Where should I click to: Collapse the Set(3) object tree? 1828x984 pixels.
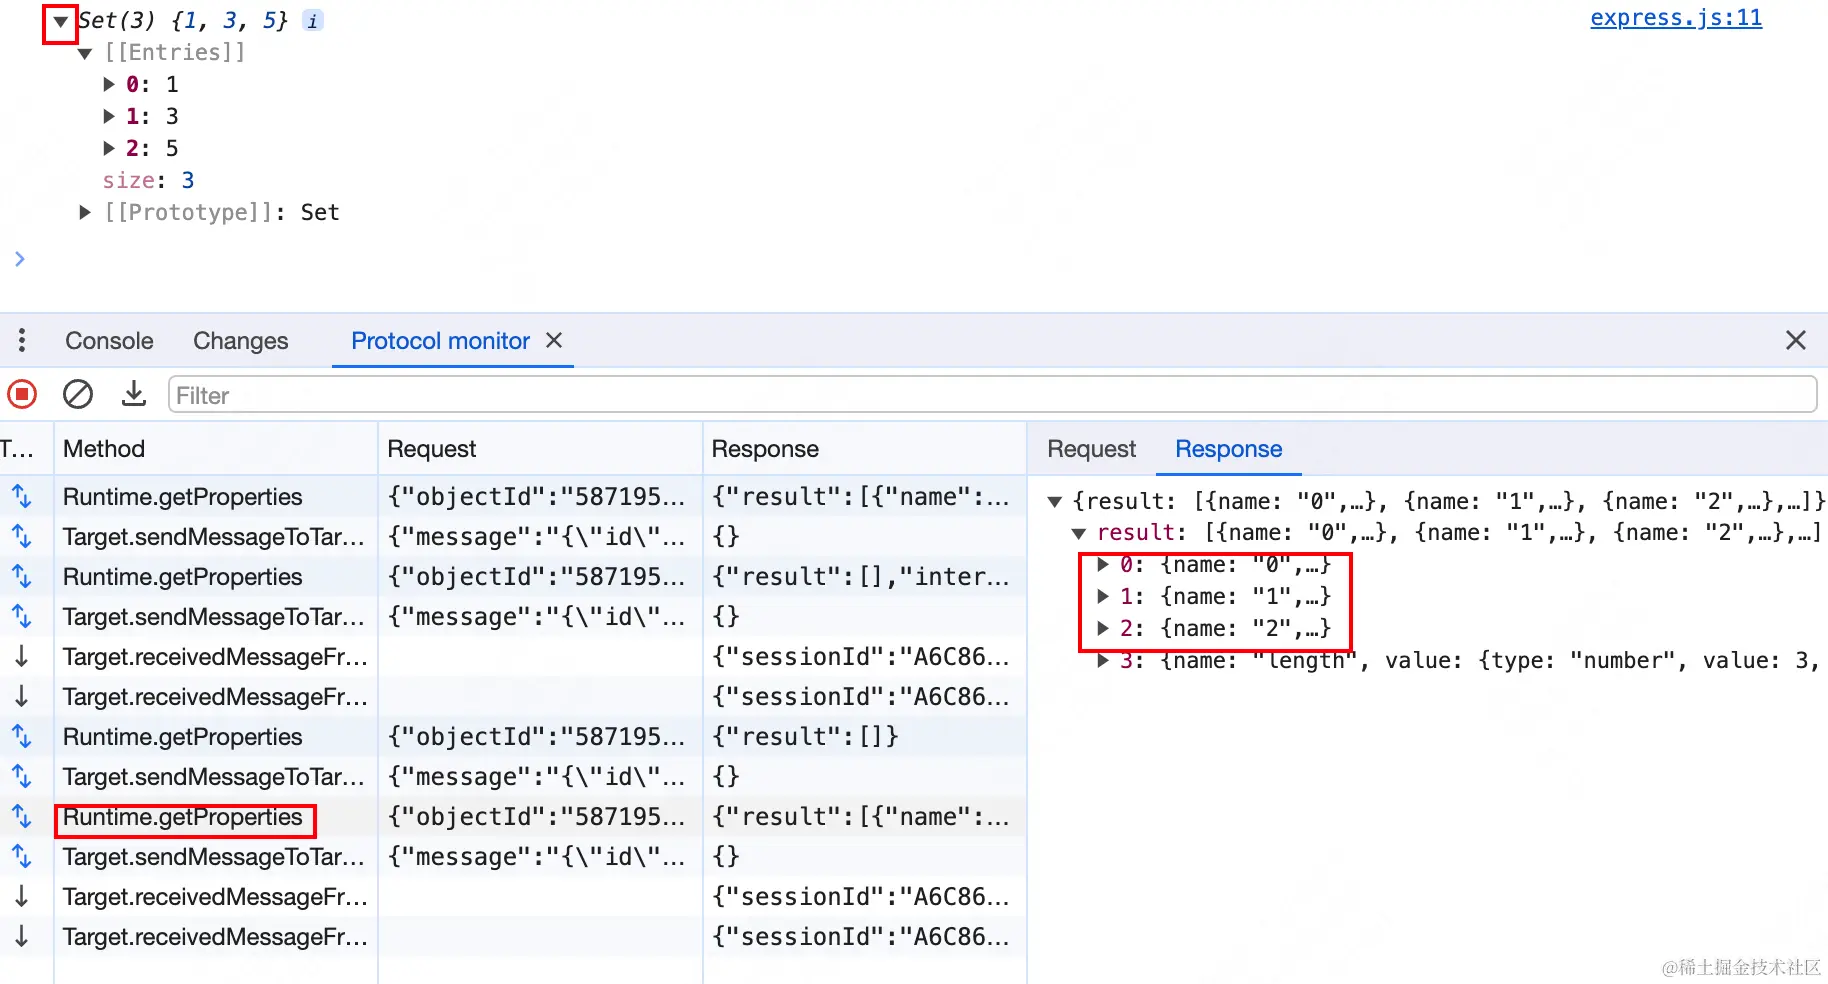(61, 21)
